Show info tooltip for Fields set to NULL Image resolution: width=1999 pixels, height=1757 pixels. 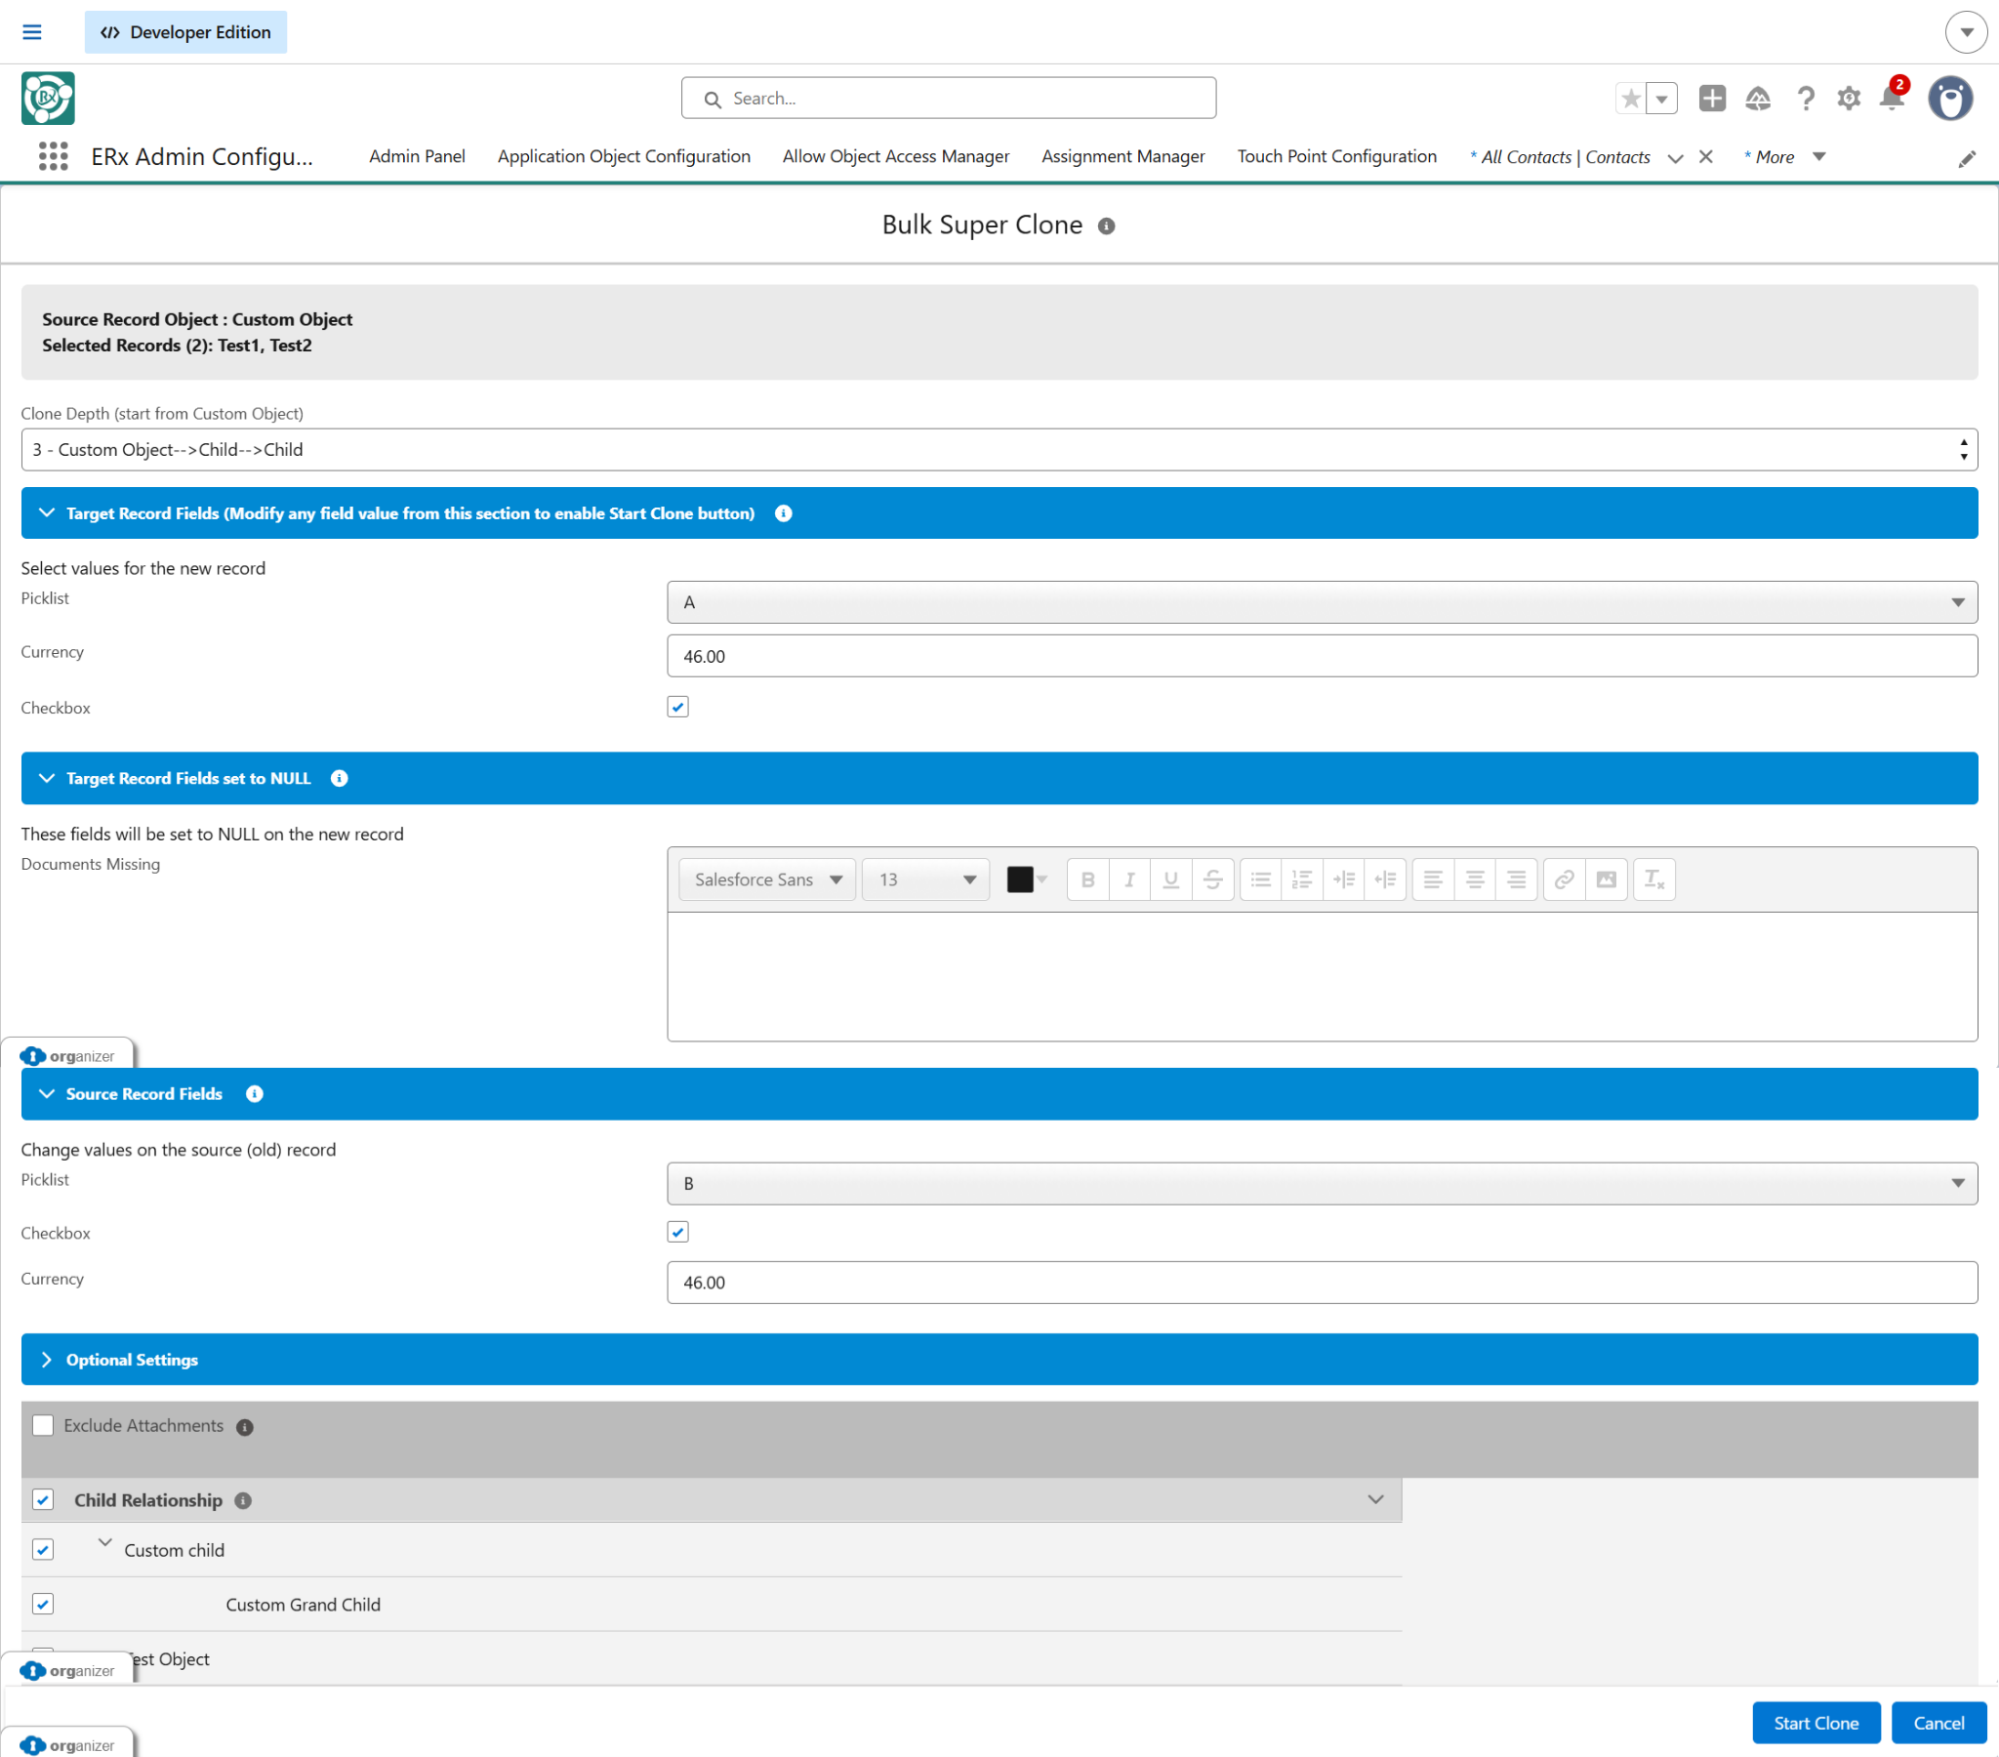point(340,778)
